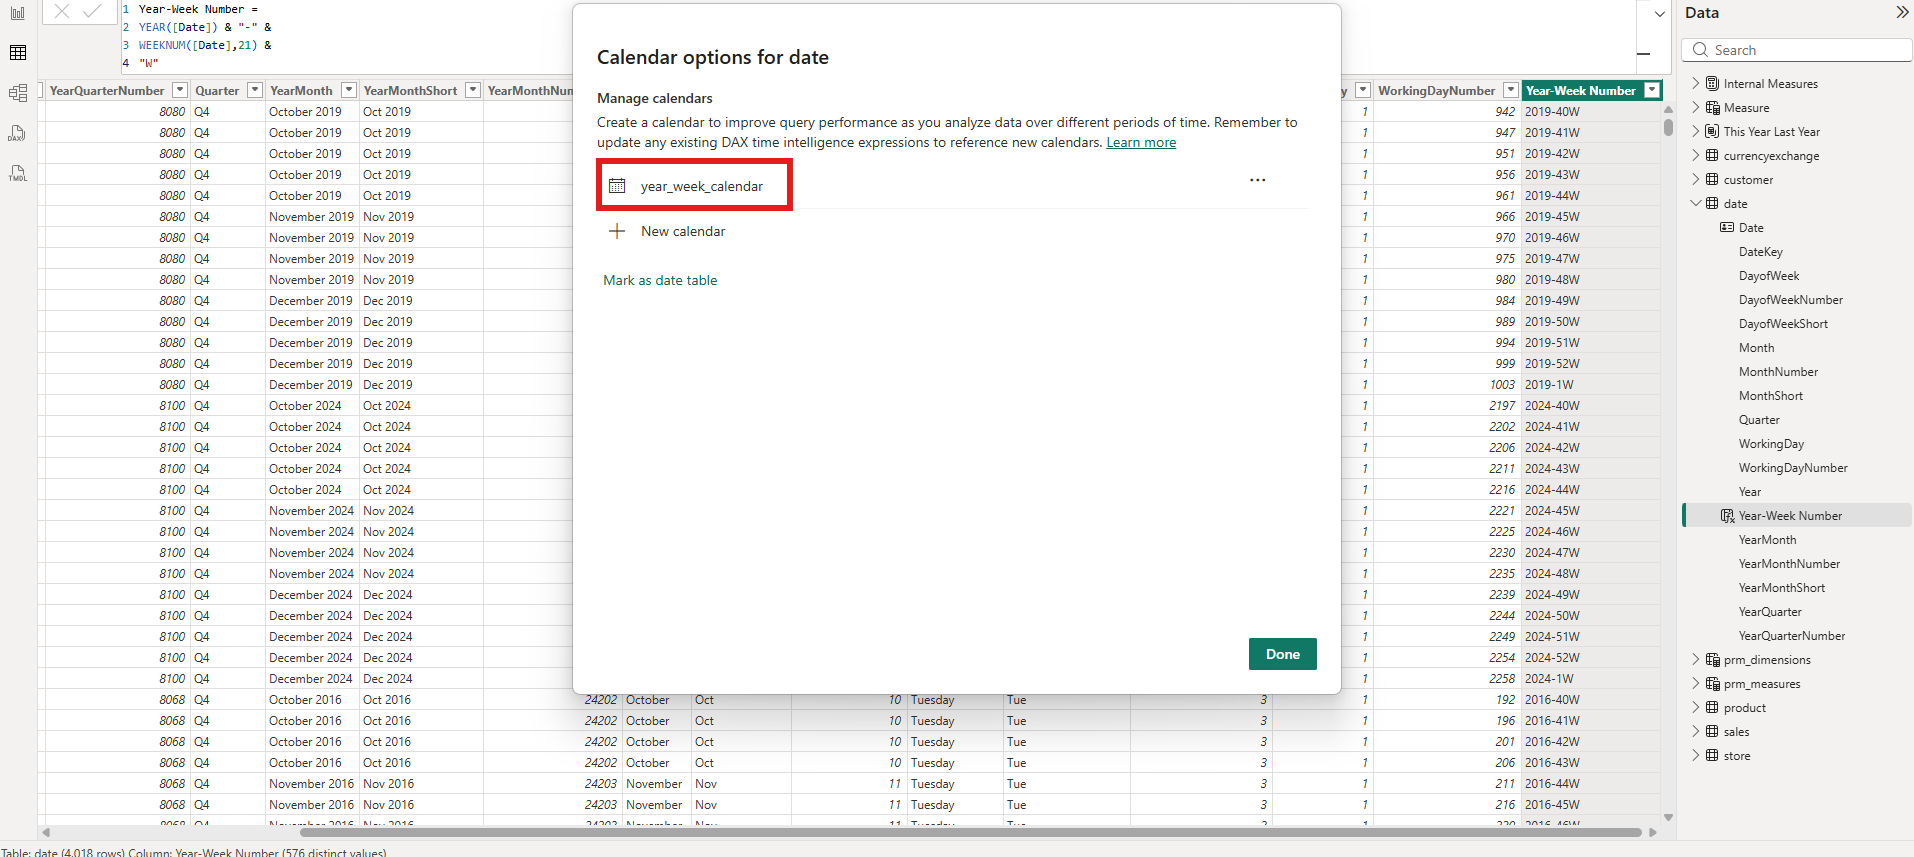Screen dimensions: 1914x857
Task: Select WorkingDay field
Action: tap(1772, 444)
